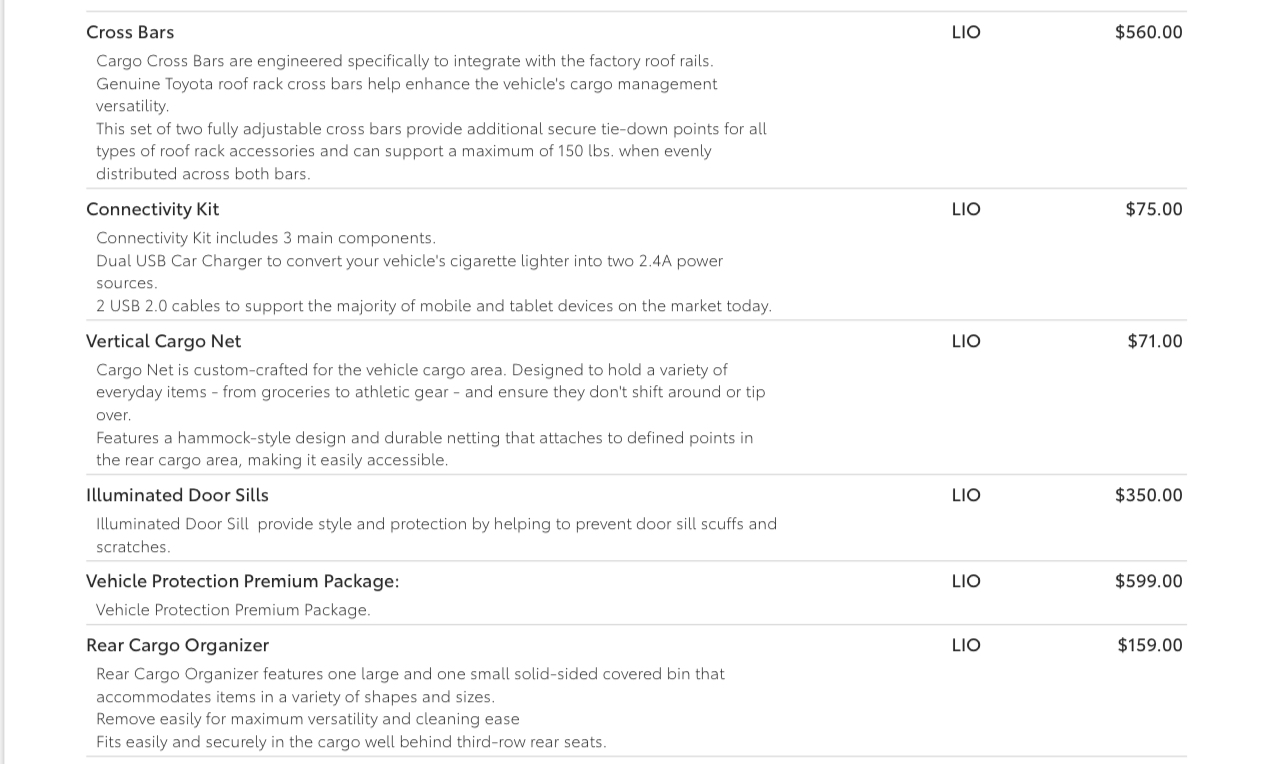Click the $599.00 protection package price

tap(1148, 581)
